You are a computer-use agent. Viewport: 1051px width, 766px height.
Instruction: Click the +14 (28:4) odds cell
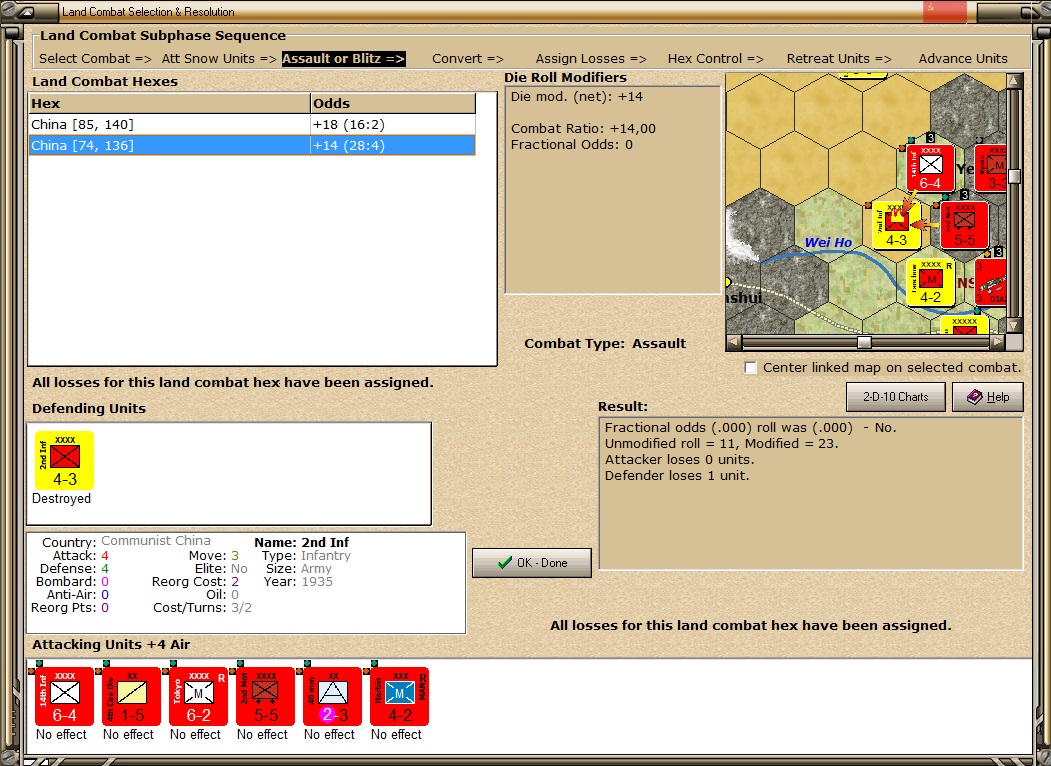393,145
